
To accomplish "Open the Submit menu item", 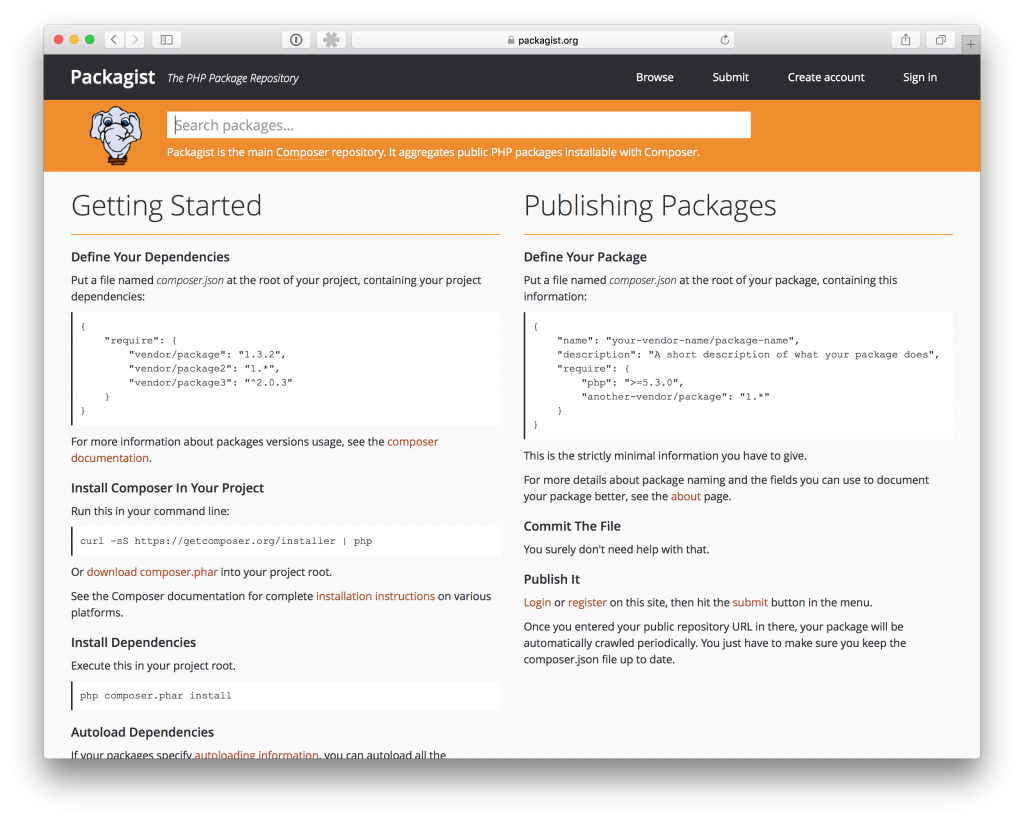I will (730, 77).
